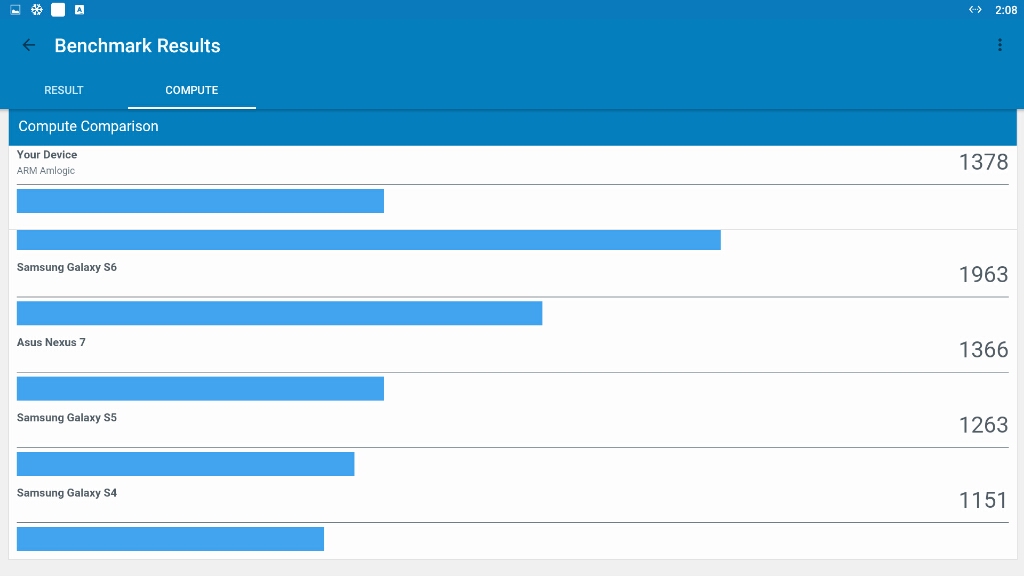The width and height of the screenshot is (1024, 576).
Task: Click the Compute Comparison header
Action: [88, 126]
